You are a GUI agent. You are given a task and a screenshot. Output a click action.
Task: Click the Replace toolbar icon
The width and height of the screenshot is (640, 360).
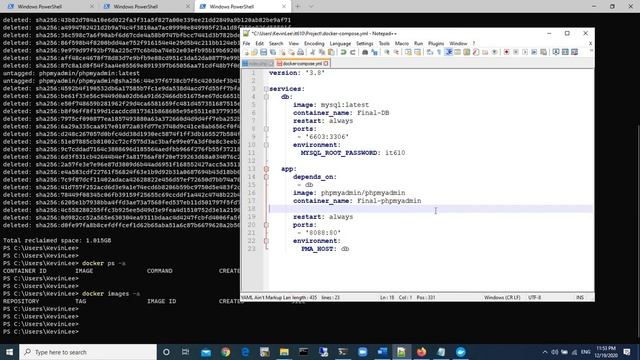(374, 52)
